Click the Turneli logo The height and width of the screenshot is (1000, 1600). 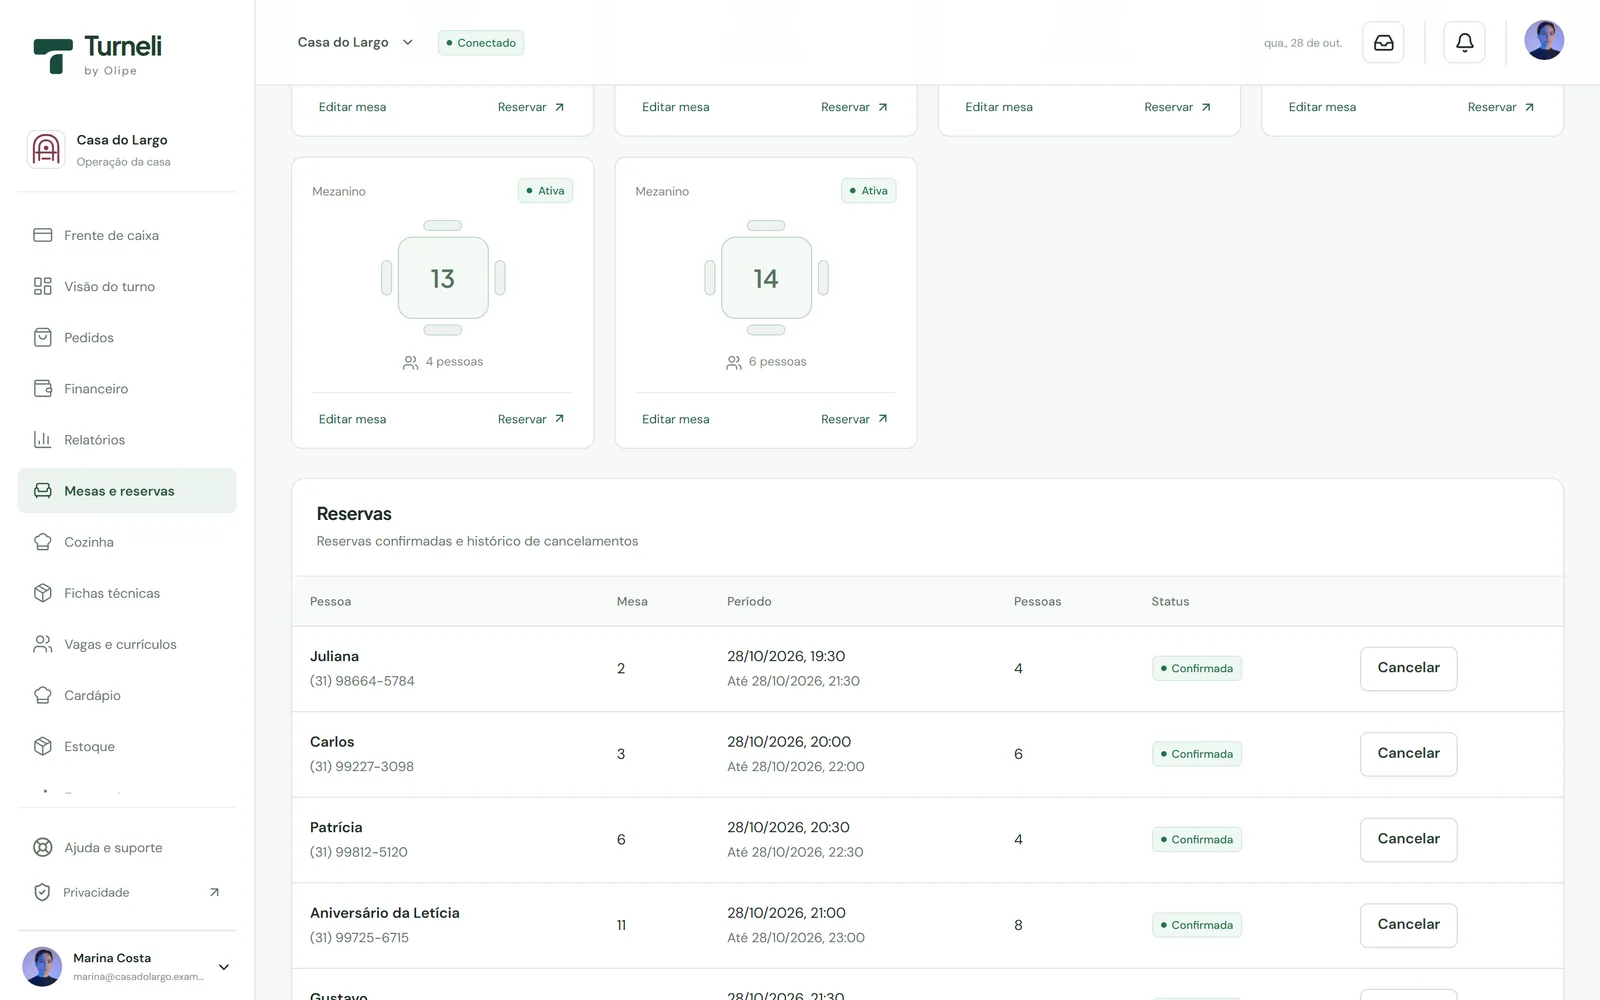pyautogui.click(x=98, y=55)
